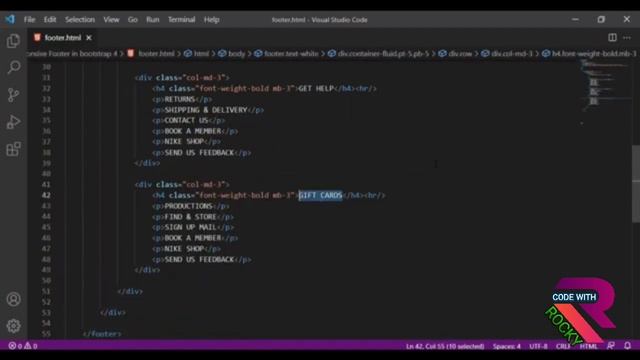The width and height of the screenshot is (640, 360).
Task: Split the editor to the right
Action: 612,38
